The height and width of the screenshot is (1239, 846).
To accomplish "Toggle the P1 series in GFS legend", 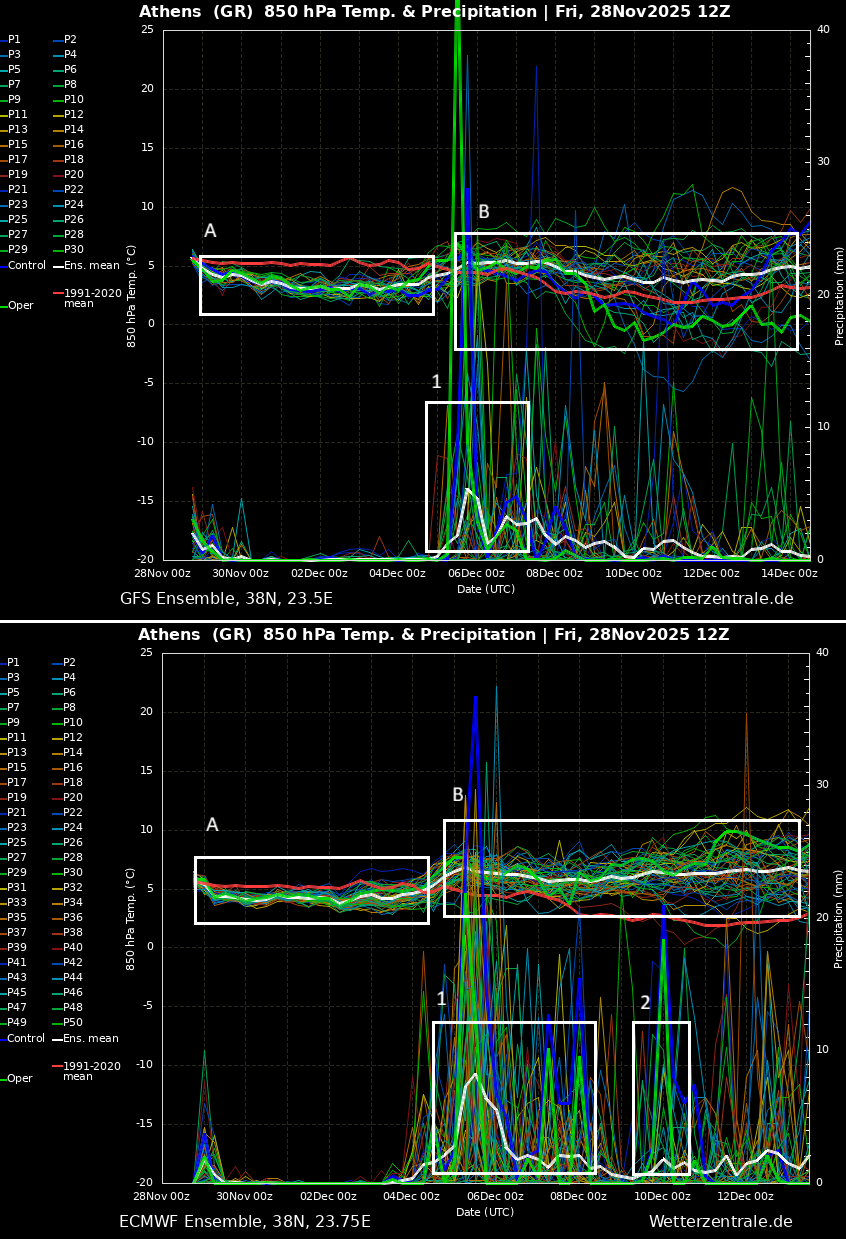I will (14, 40).
